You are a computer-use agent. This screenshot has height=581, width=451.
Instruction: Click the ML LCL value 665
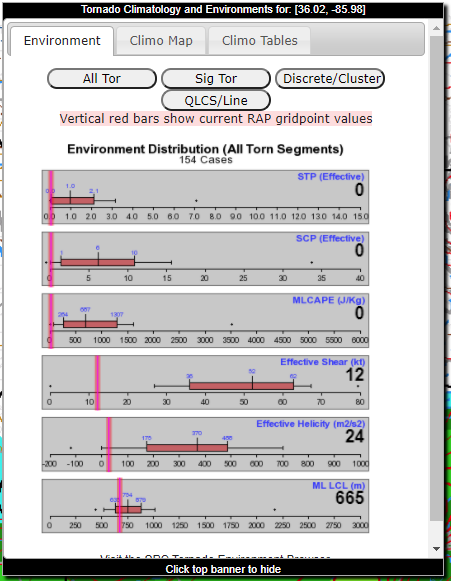350,498
